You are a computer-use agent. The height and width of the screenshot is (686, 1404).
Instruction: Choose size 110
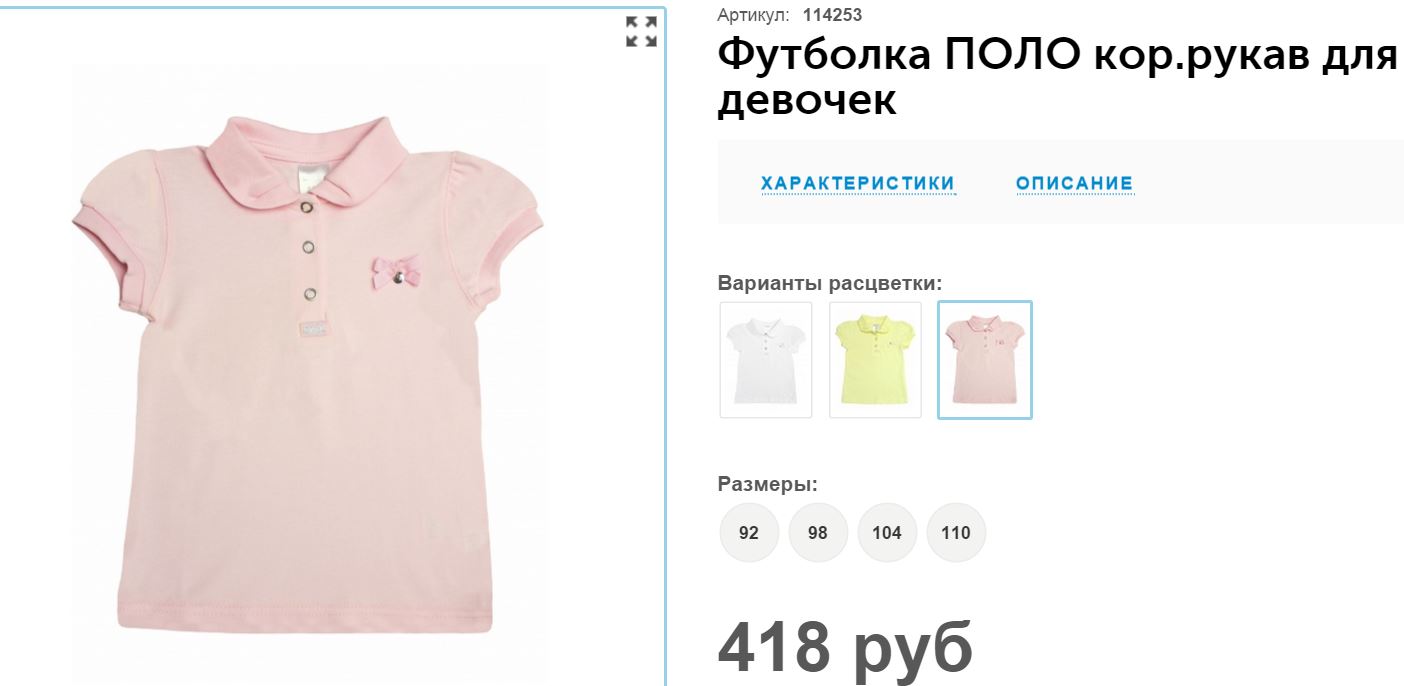click(x=956, y=533)
